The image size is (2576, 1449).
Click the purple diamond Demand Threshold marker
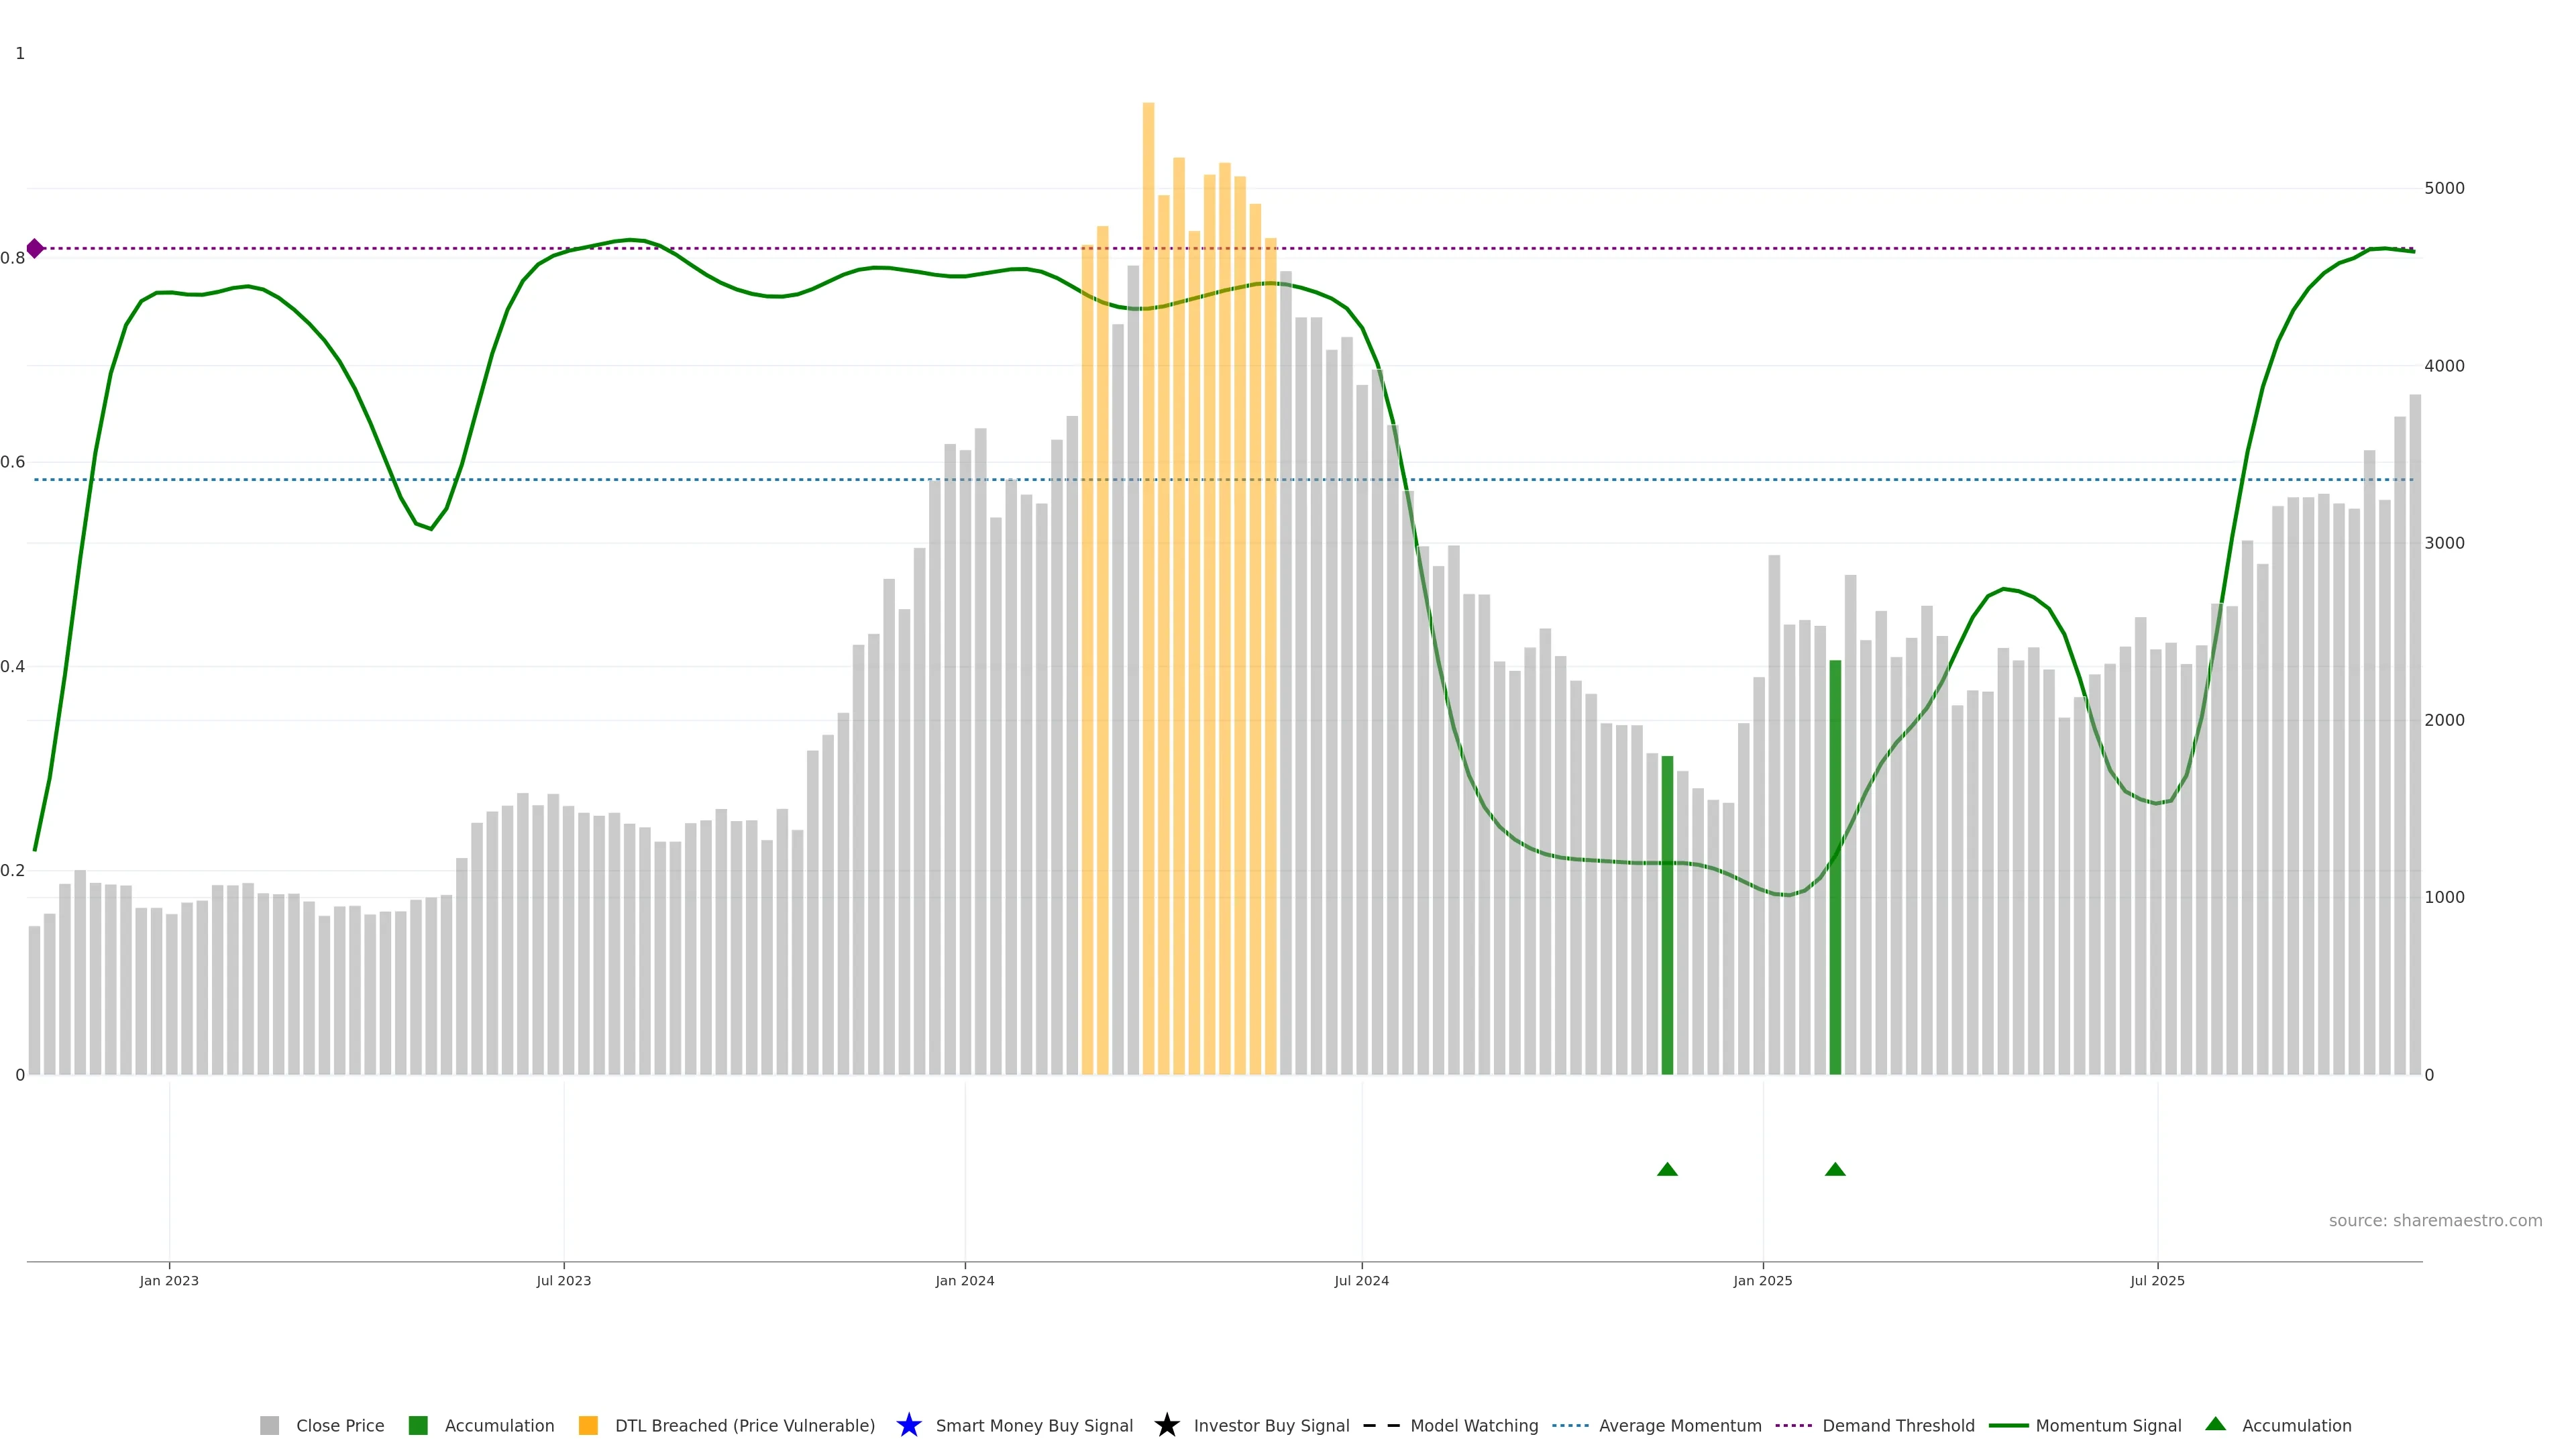point(35,248)
